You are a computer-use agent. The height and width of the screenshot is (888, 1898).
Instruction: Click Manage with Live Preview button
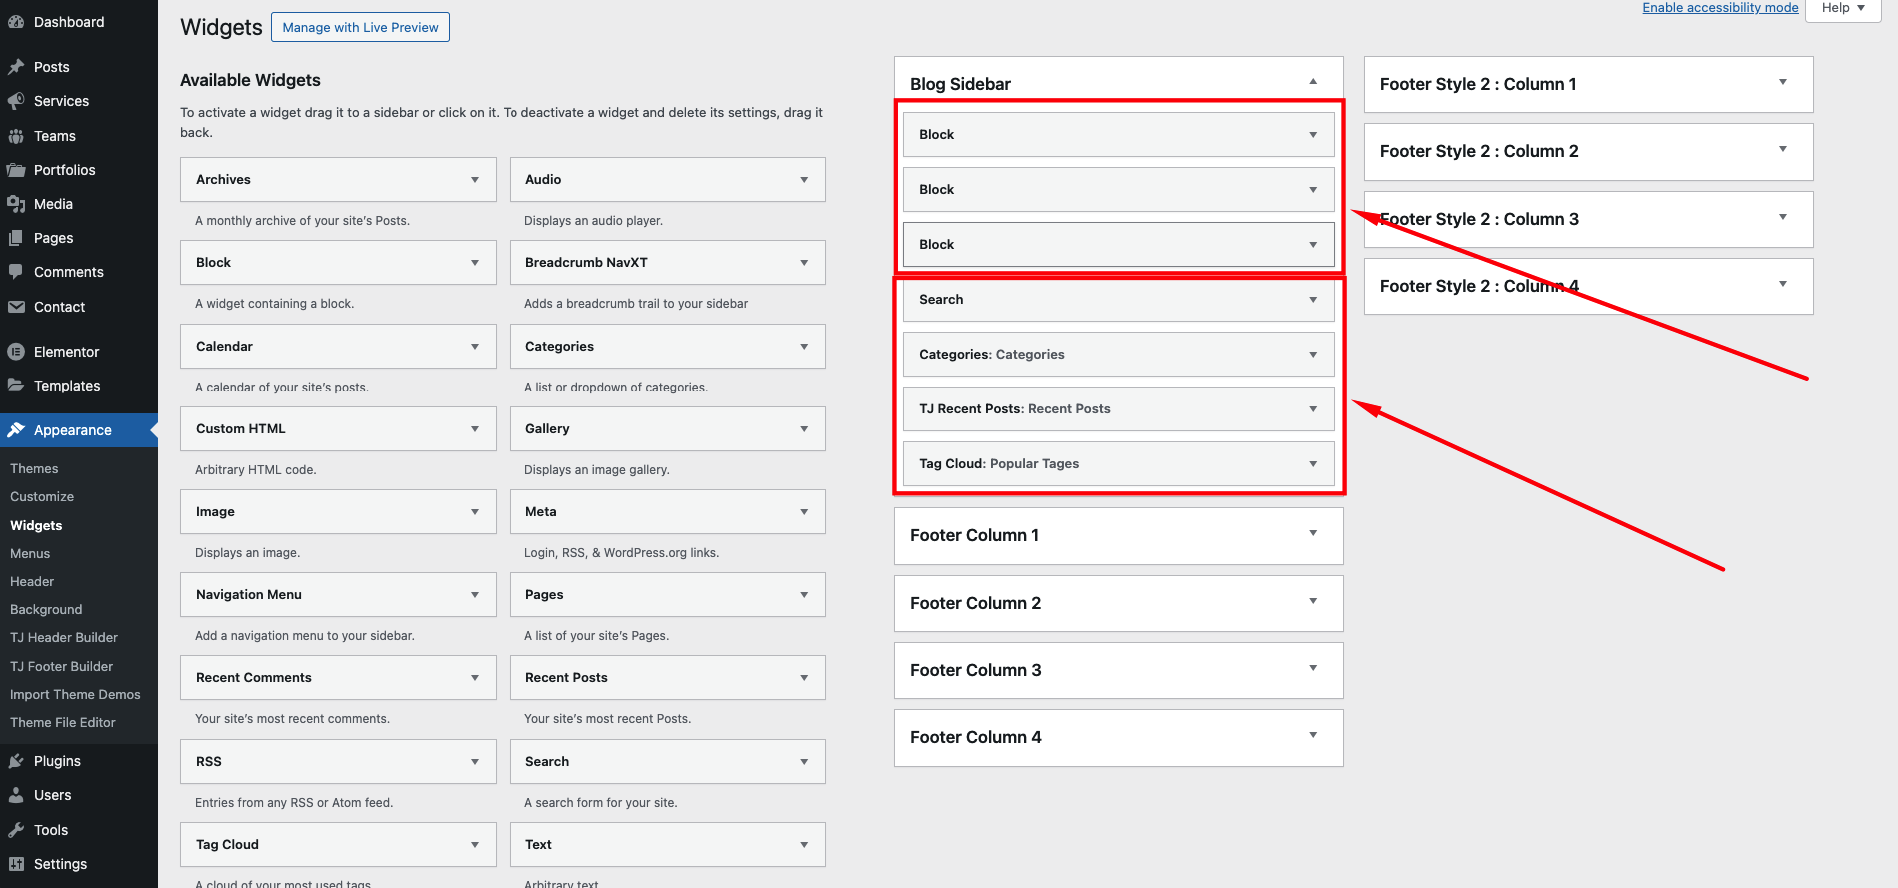[x=360, y=27]
